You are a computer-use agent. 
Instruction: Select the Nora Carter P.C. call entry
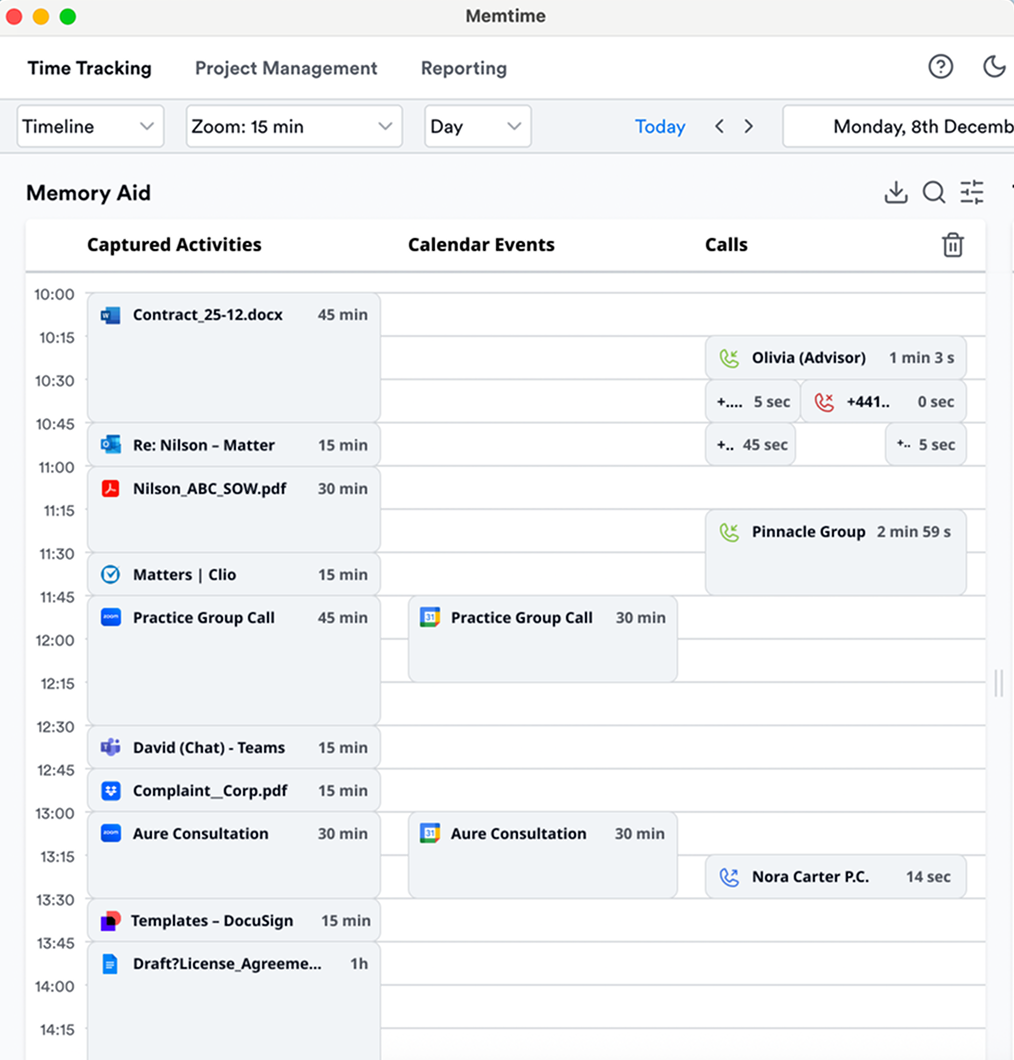click(x=836, y=877)
